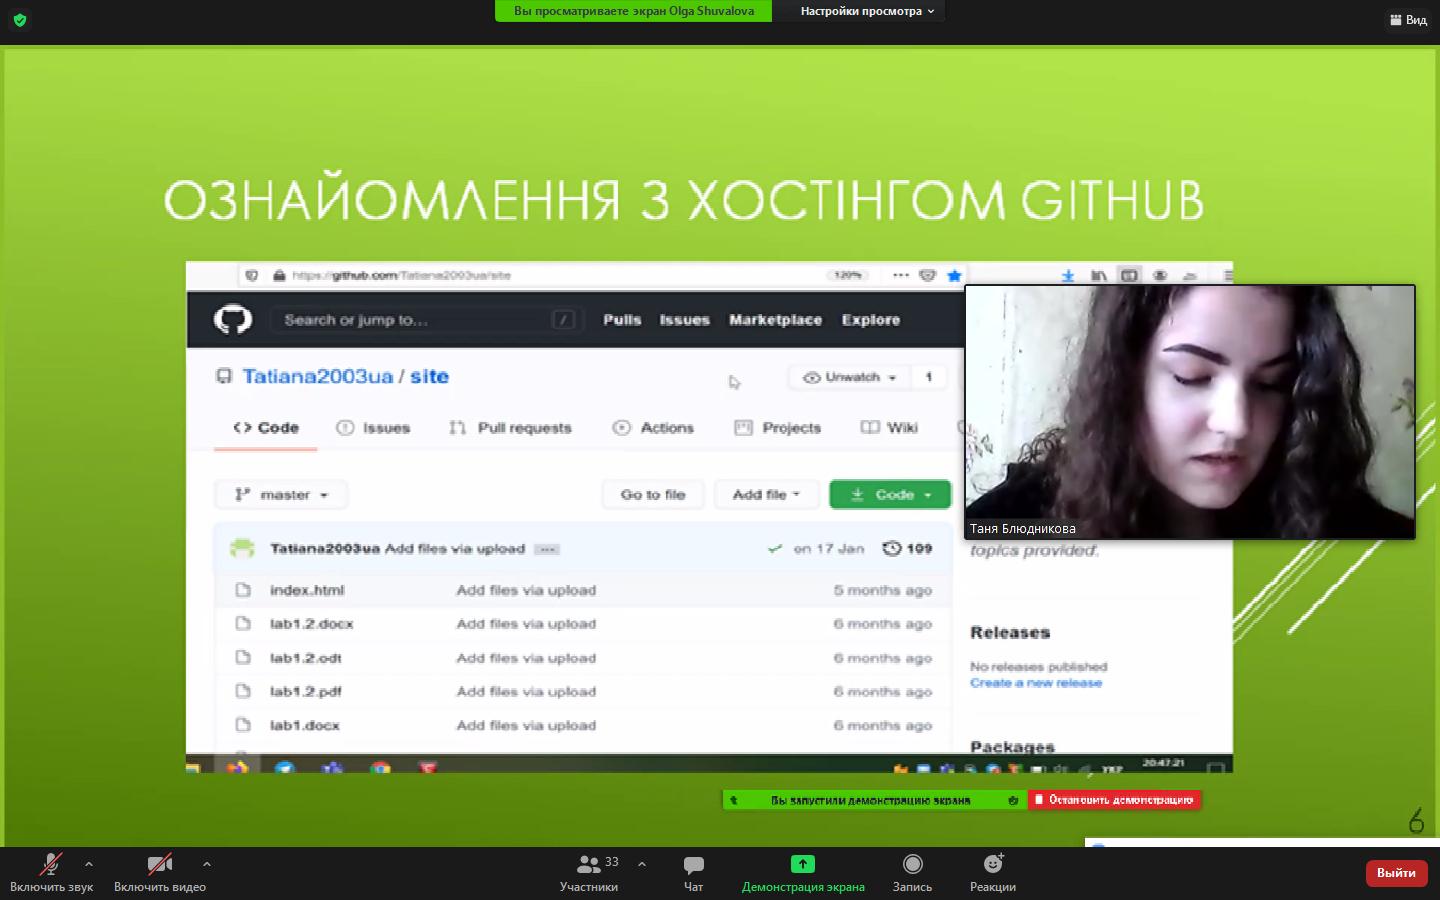Expand audio options arrow beside Включить звук
Viewport: 1440px width, 900px height.
(x=89, y=864)
